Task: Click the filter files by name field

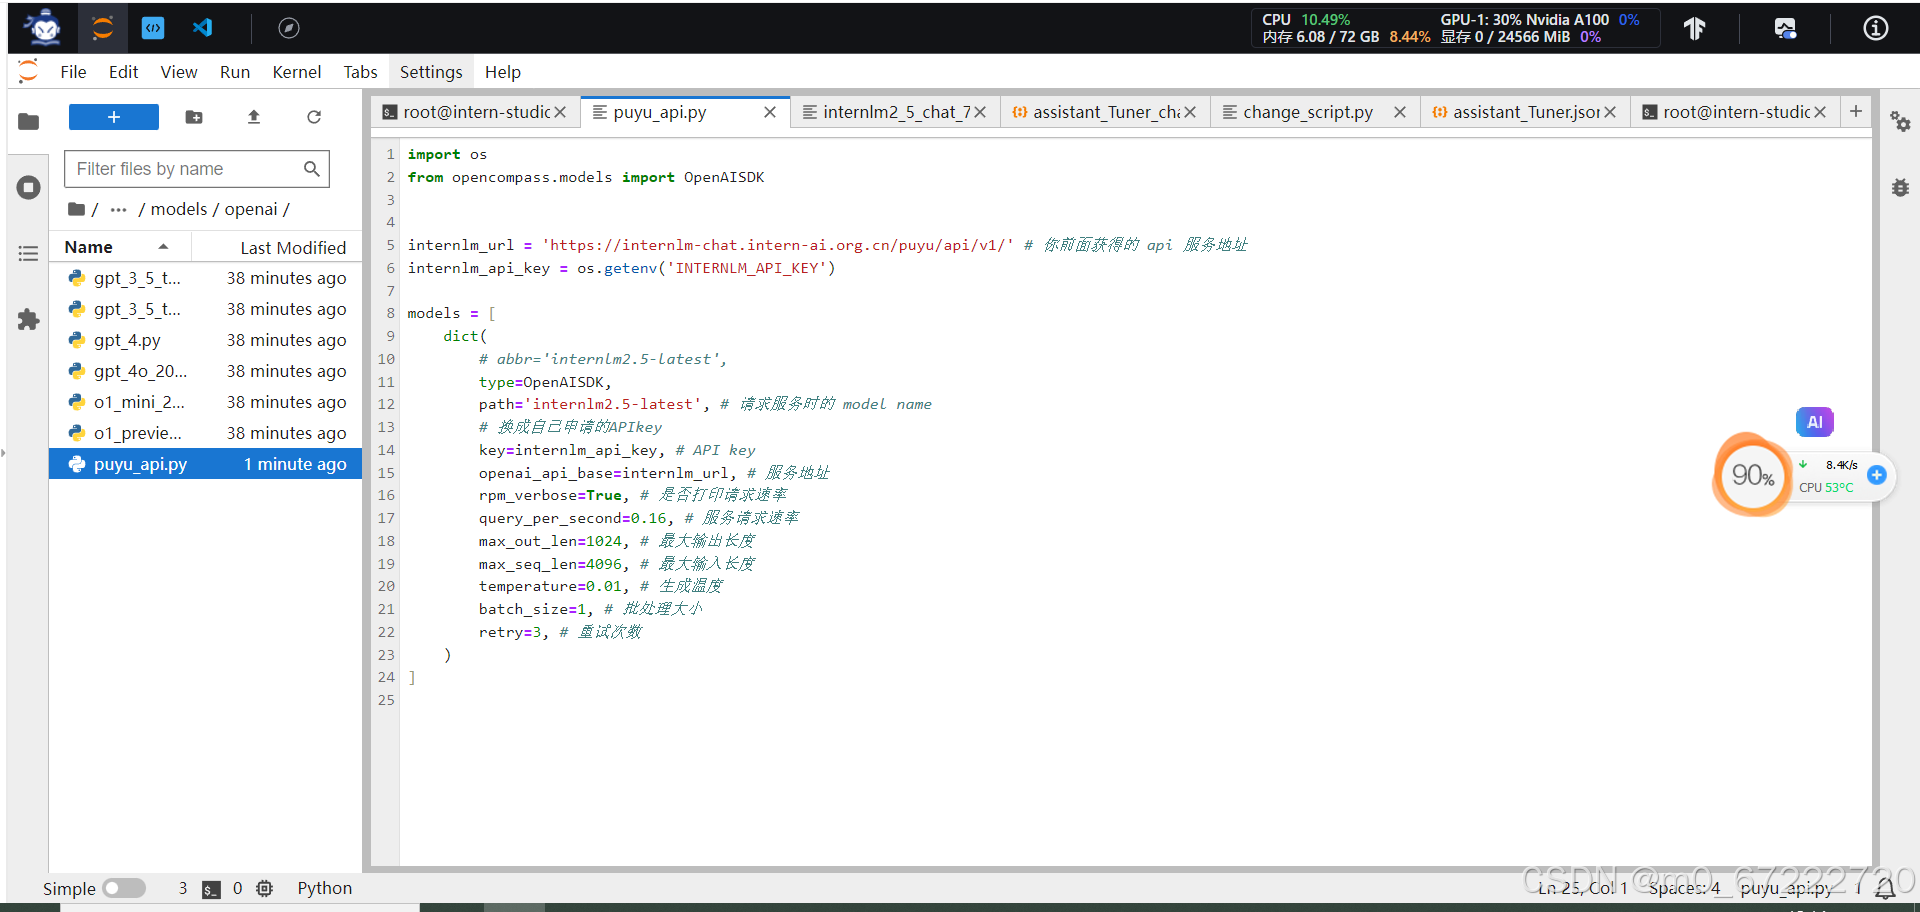Action: click(x=185, y=168)
